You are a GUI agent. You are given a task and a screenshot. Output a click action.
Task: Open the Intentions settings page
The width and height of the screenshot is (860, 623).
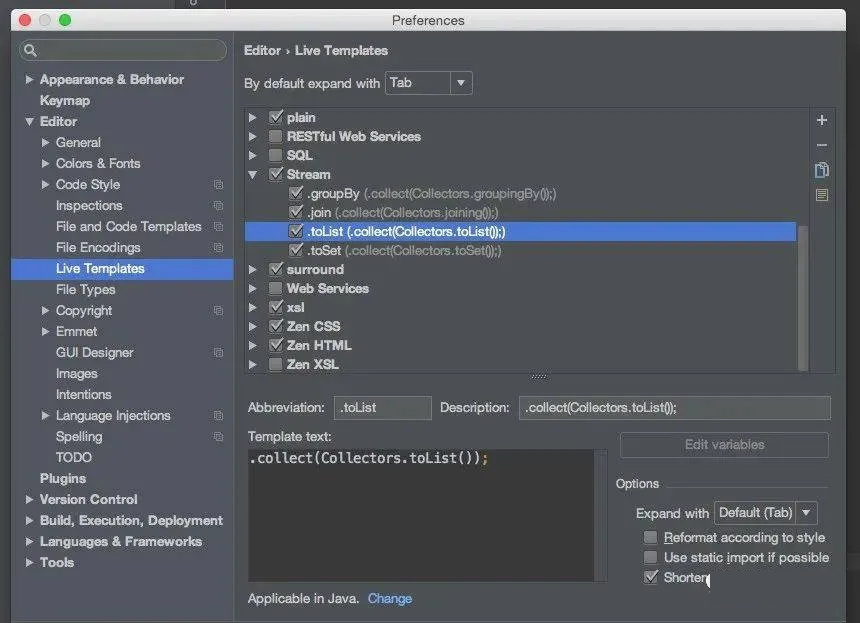coord(83,394)
